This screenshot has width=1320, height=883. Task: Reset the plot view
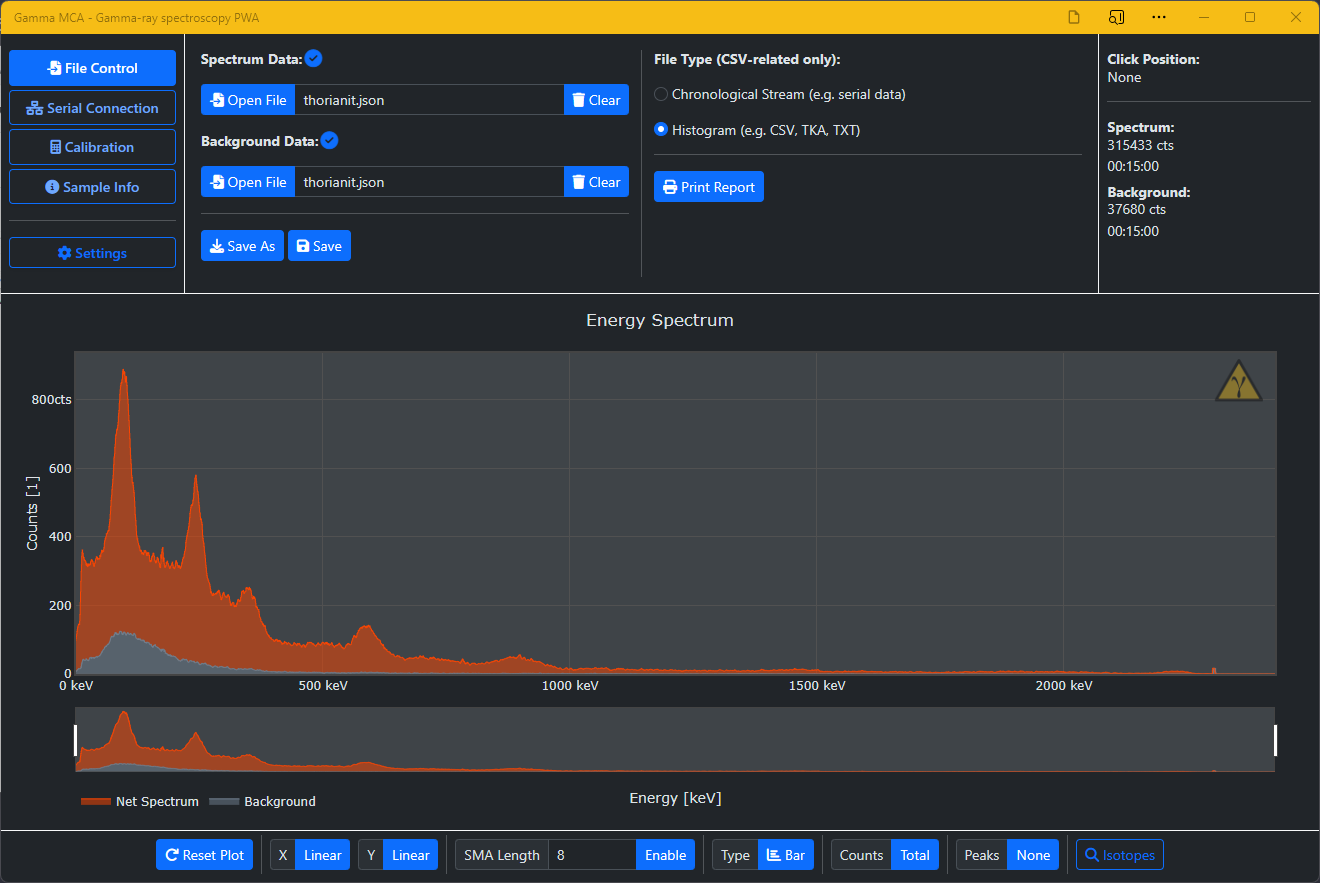click(x=205, y=855)
